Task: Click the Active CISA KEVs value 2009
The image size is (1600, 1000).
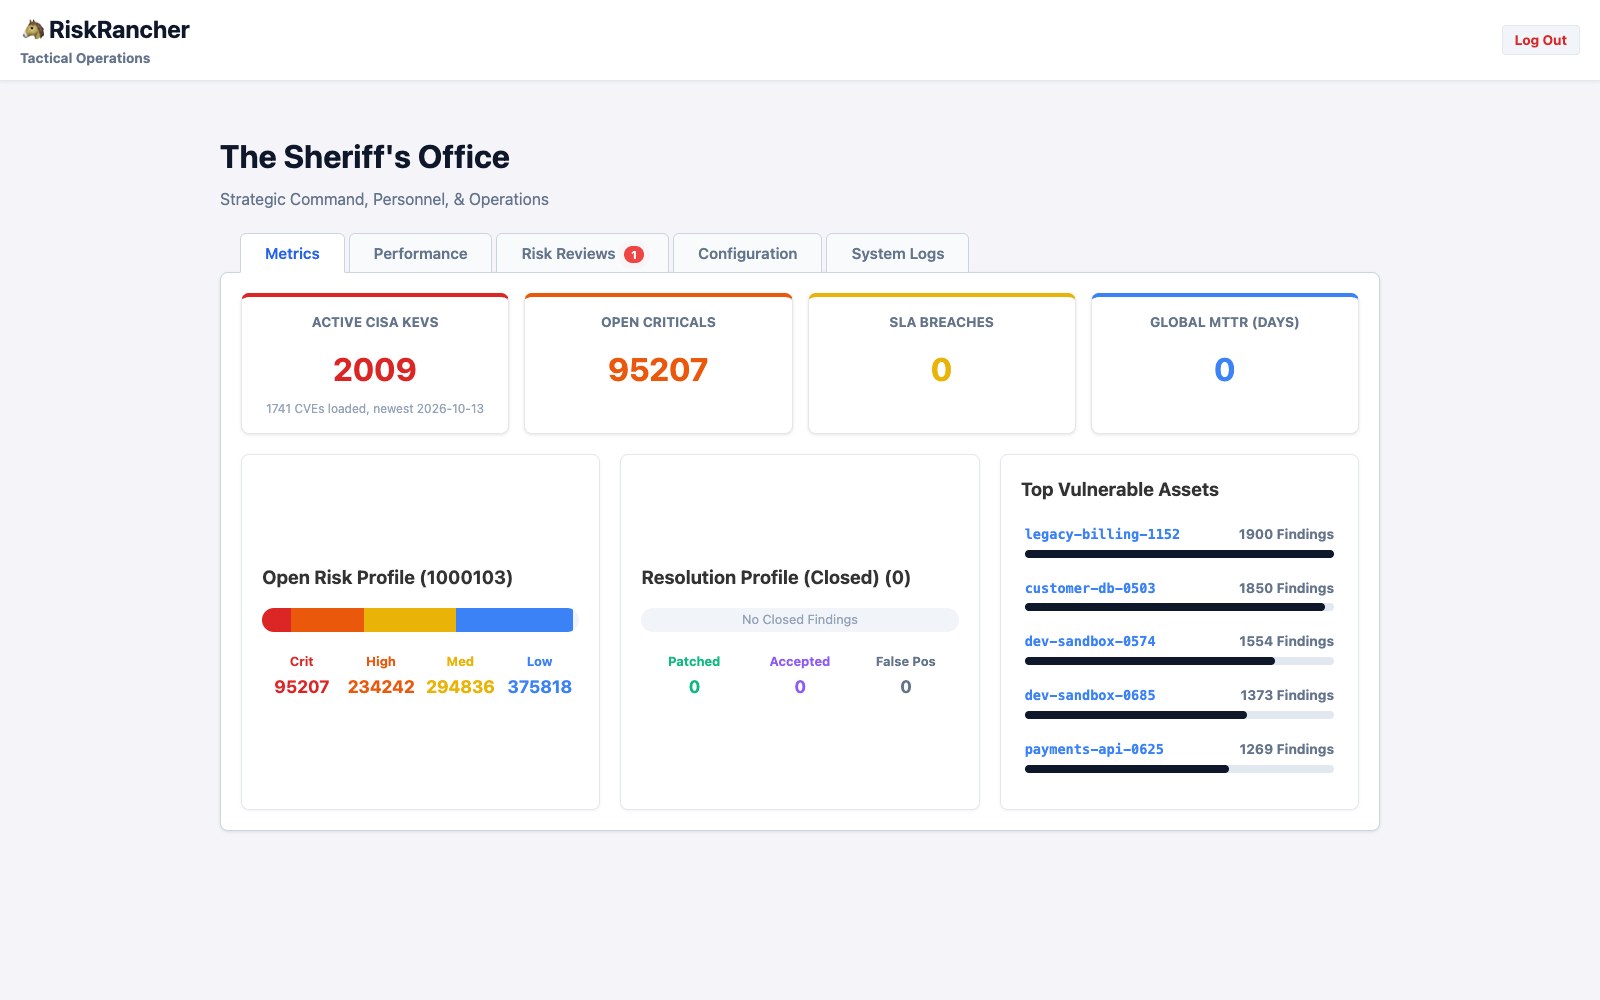Action: pos(375,370)
